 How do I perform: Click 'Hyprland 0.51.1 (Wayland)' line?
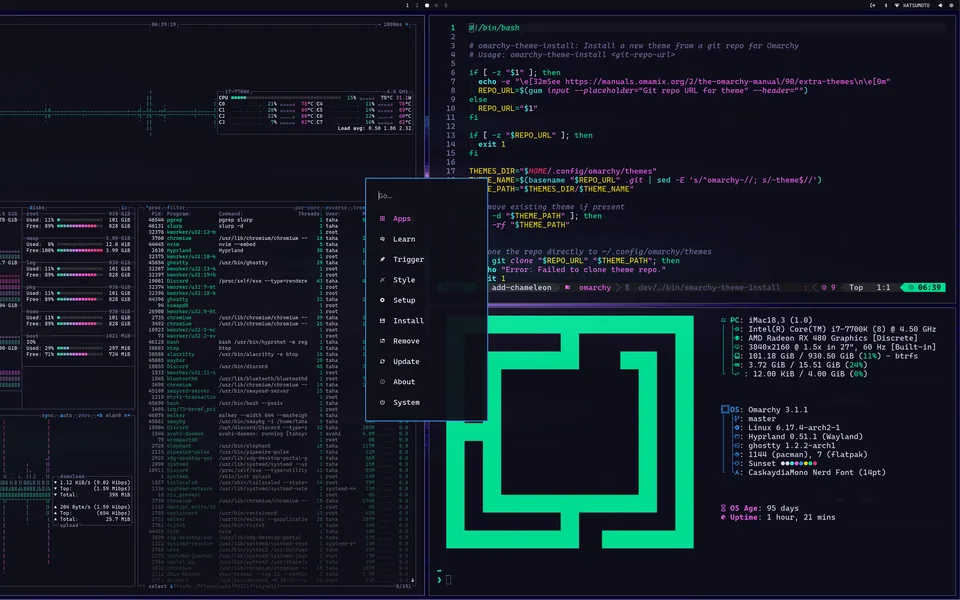point(805,437)
